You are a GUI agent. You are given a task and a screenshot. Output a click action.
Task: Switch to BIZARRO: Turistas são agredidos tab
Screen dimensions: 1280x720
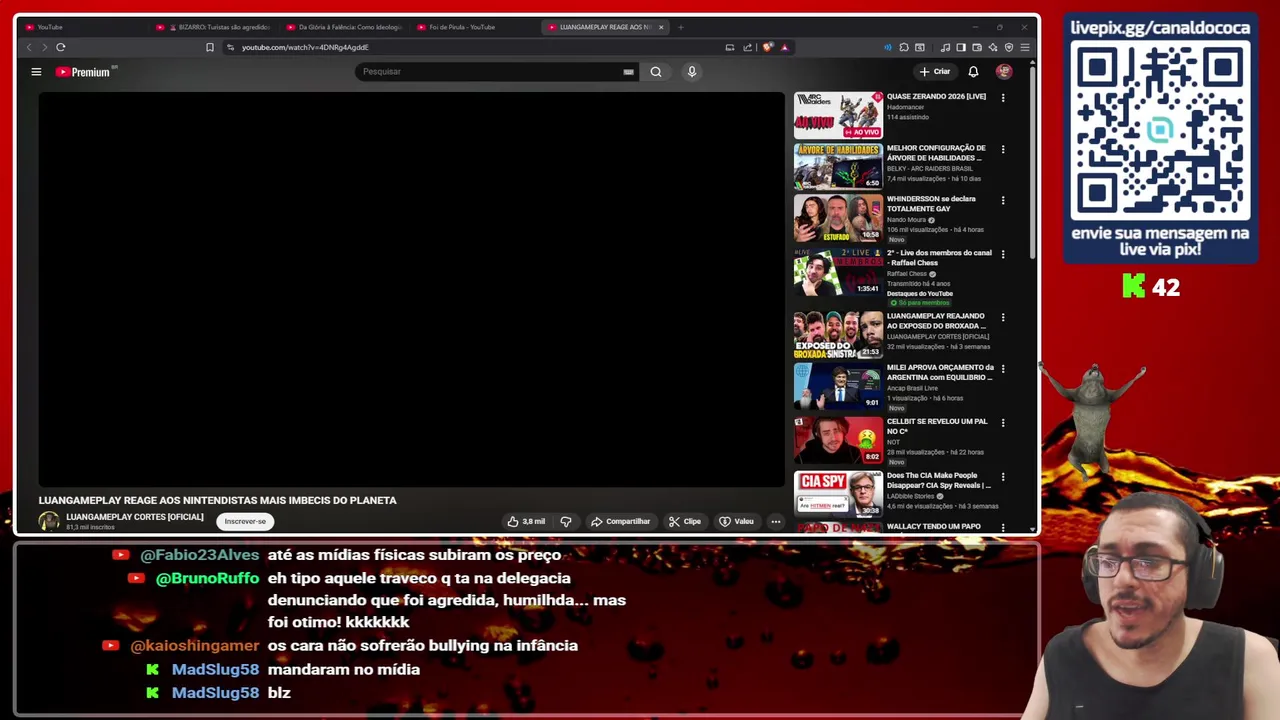[x=213, y=27]
